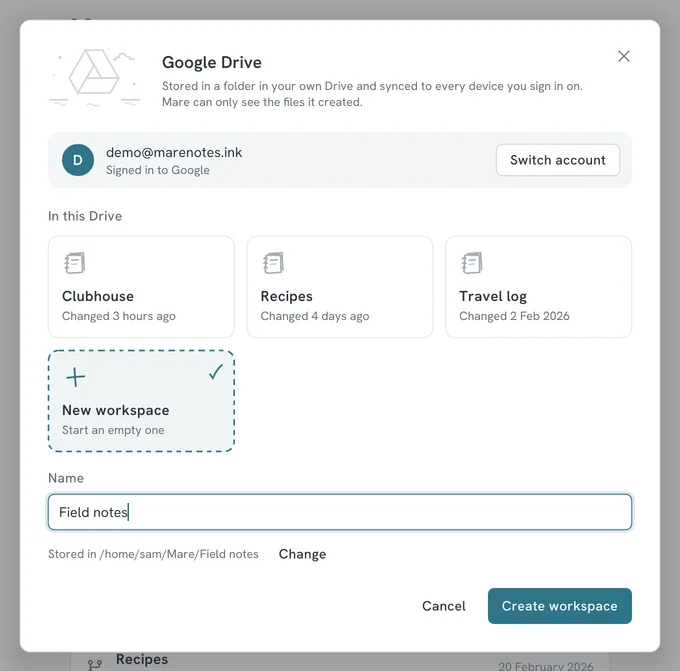This screenshot has height=671, width=680.
Task: Click 'Start an empty one' text
Action: coord(113,430)
